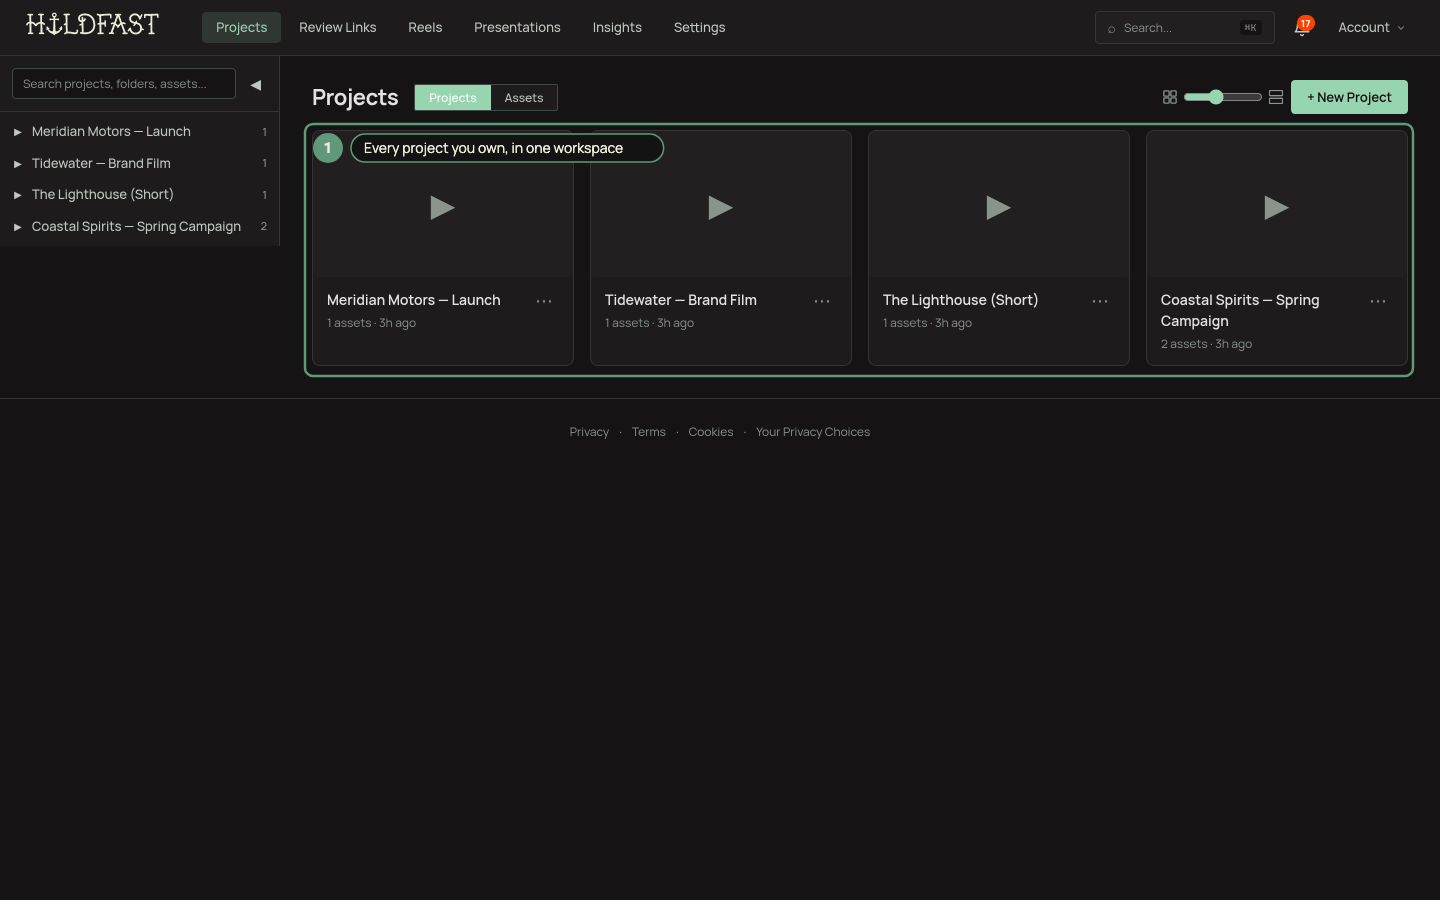Viewport: 1440px width, 900px height.
Task: Open Presentations
Action: (517, 27)
